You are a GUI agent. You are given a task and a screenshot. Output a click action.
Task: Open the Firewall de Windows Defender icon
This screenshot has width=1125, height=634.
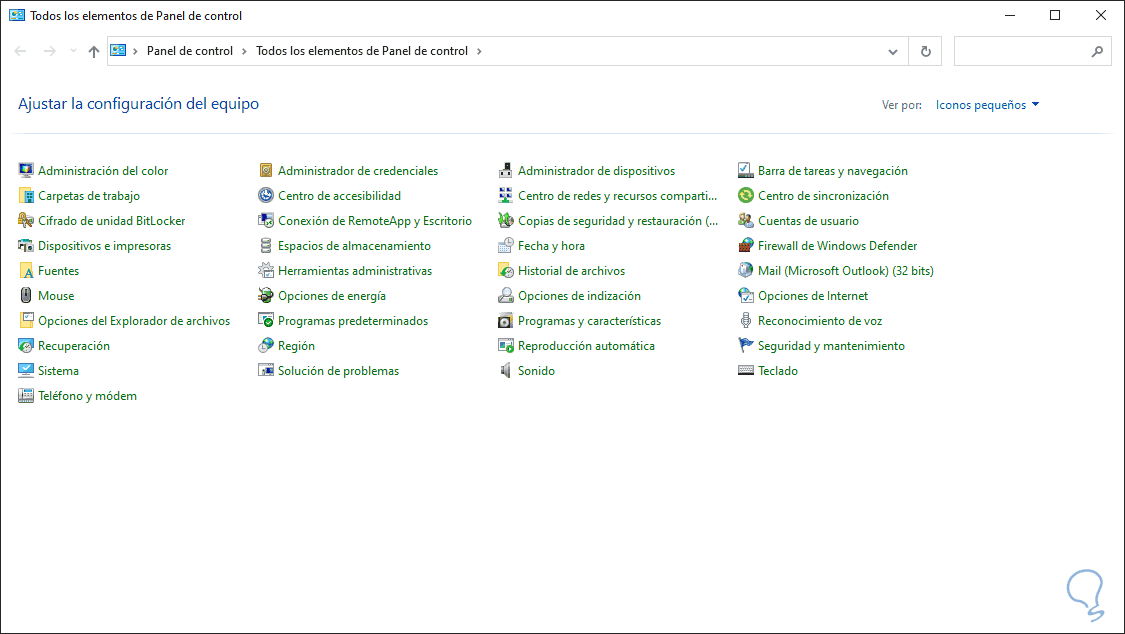click(x=746, y=246)
